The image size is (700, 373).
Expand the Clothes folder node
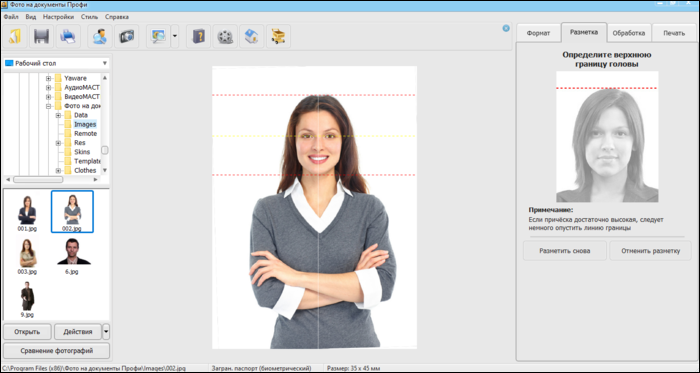(x=58, y=170)
